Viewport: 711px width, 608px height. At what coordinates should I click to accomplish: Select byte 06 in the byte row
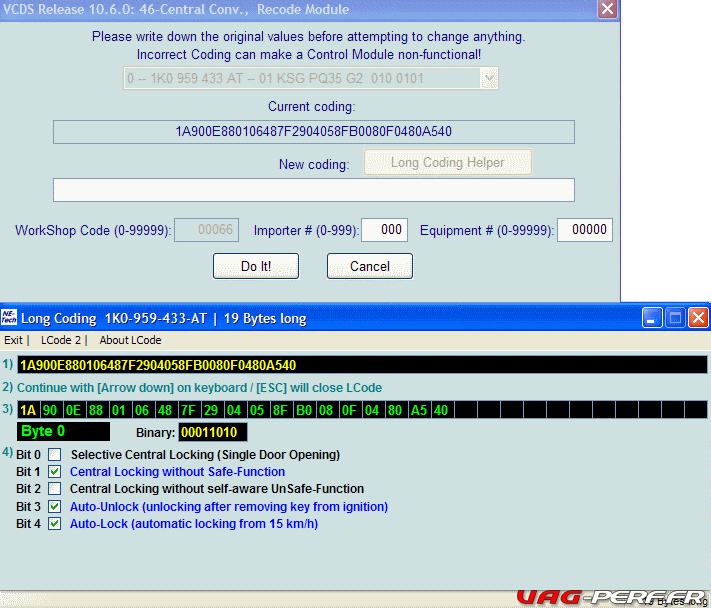click(x=144, y=410)
